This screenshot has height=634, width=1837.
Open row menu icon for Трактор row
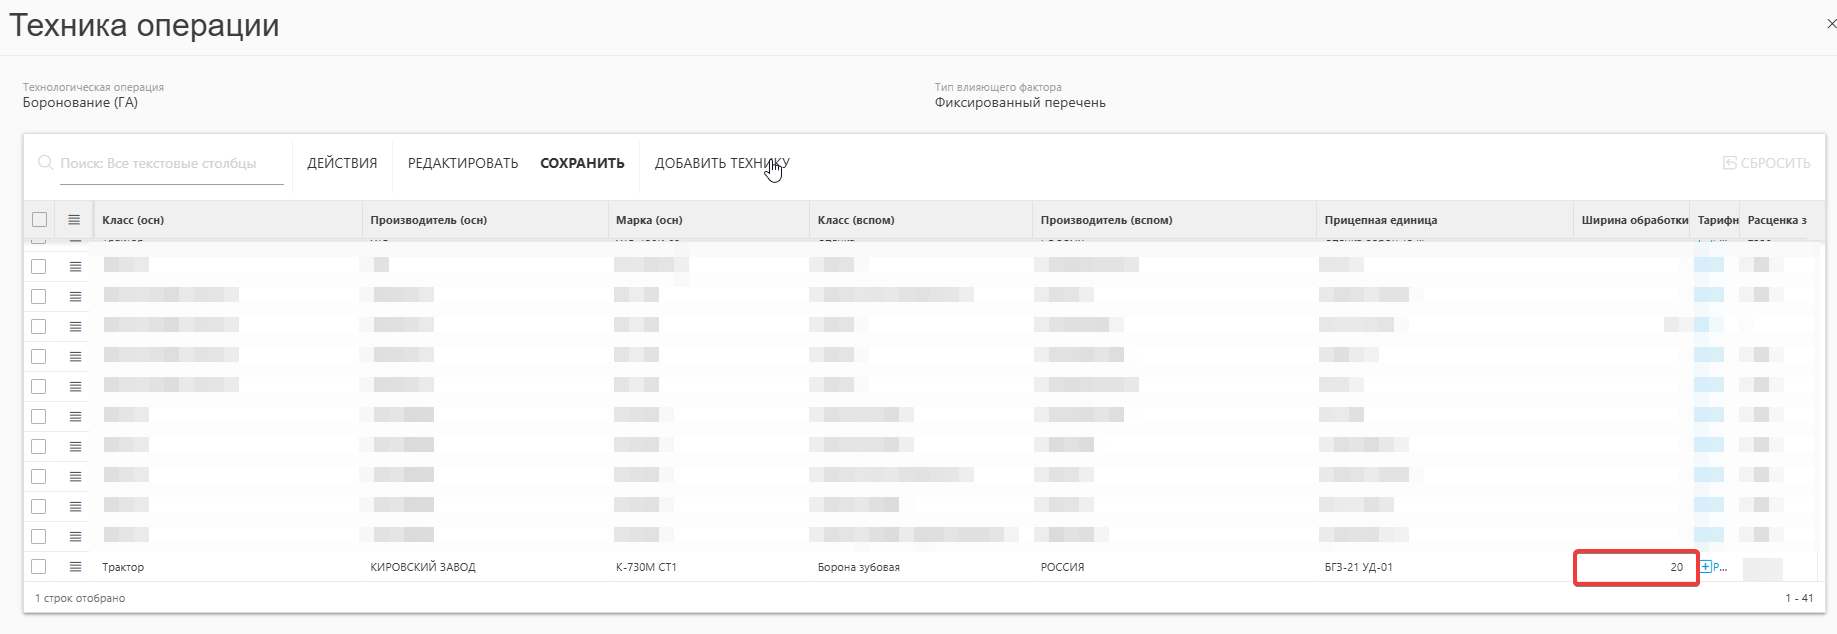coord(75,567)
